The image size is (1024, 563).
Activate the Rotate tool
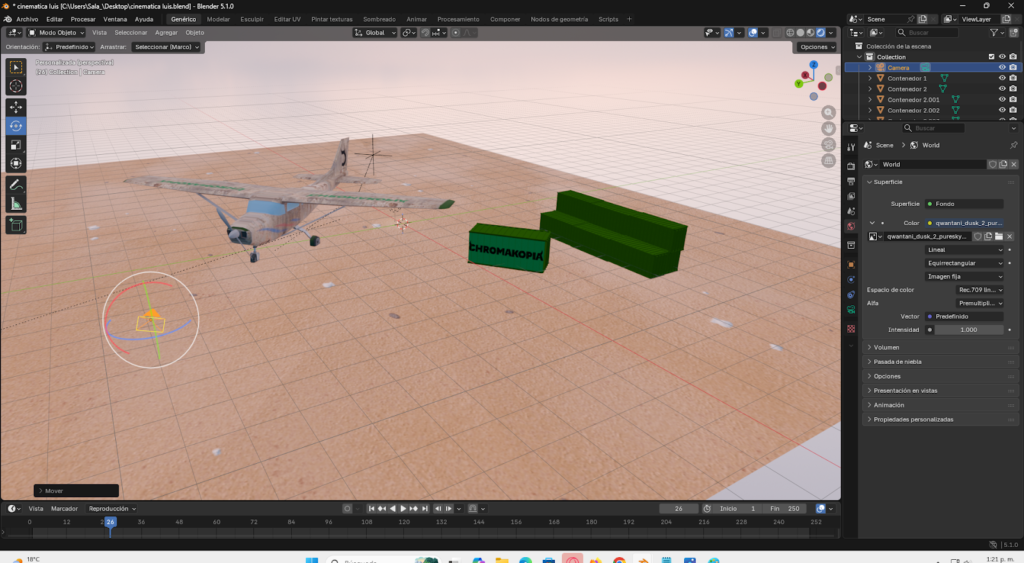tap(16, 126)
